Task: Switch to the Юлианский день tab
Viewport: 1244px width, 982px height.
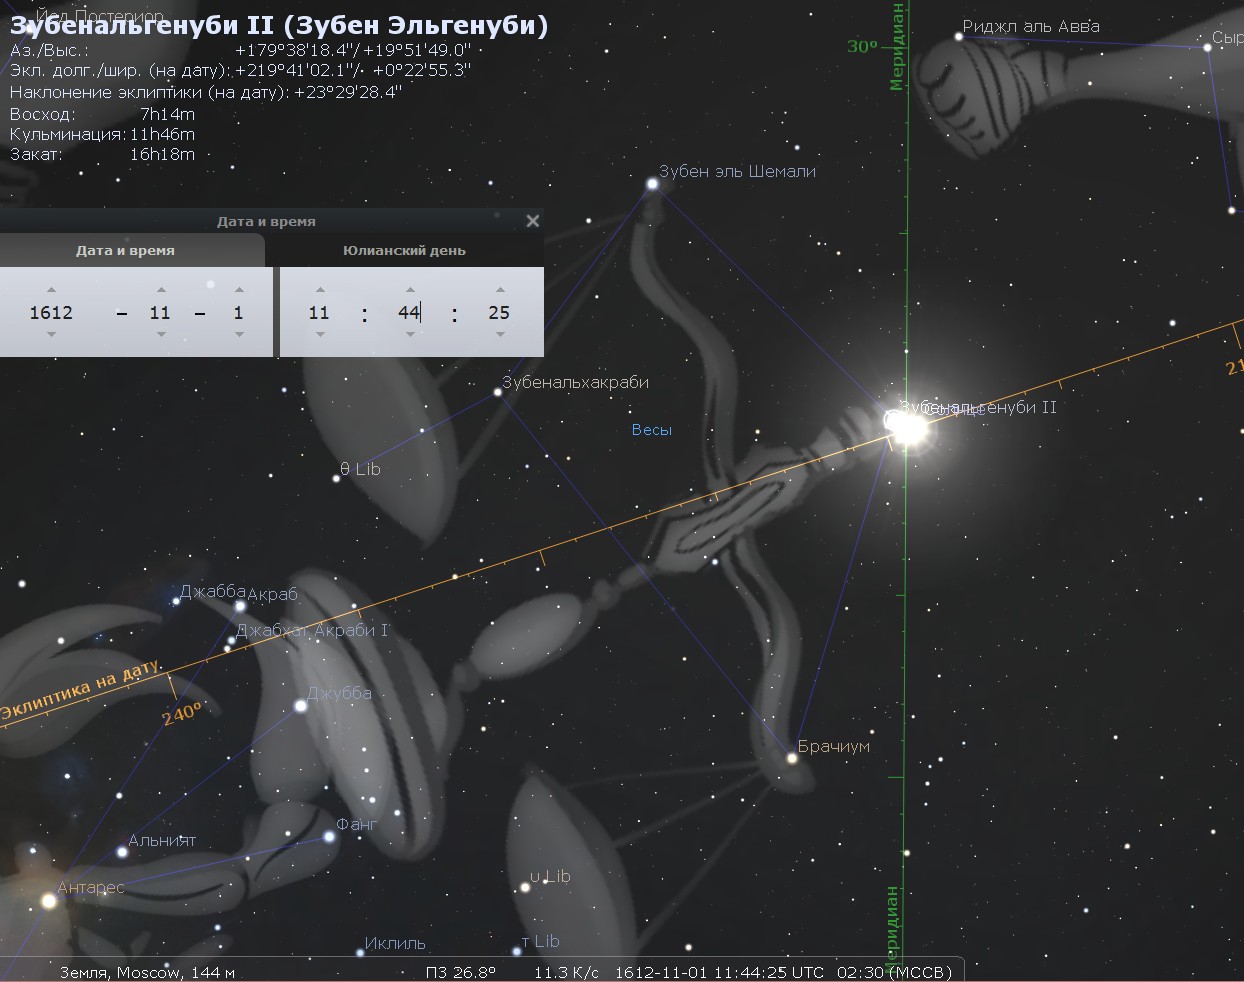Action: tap(404, 251)
